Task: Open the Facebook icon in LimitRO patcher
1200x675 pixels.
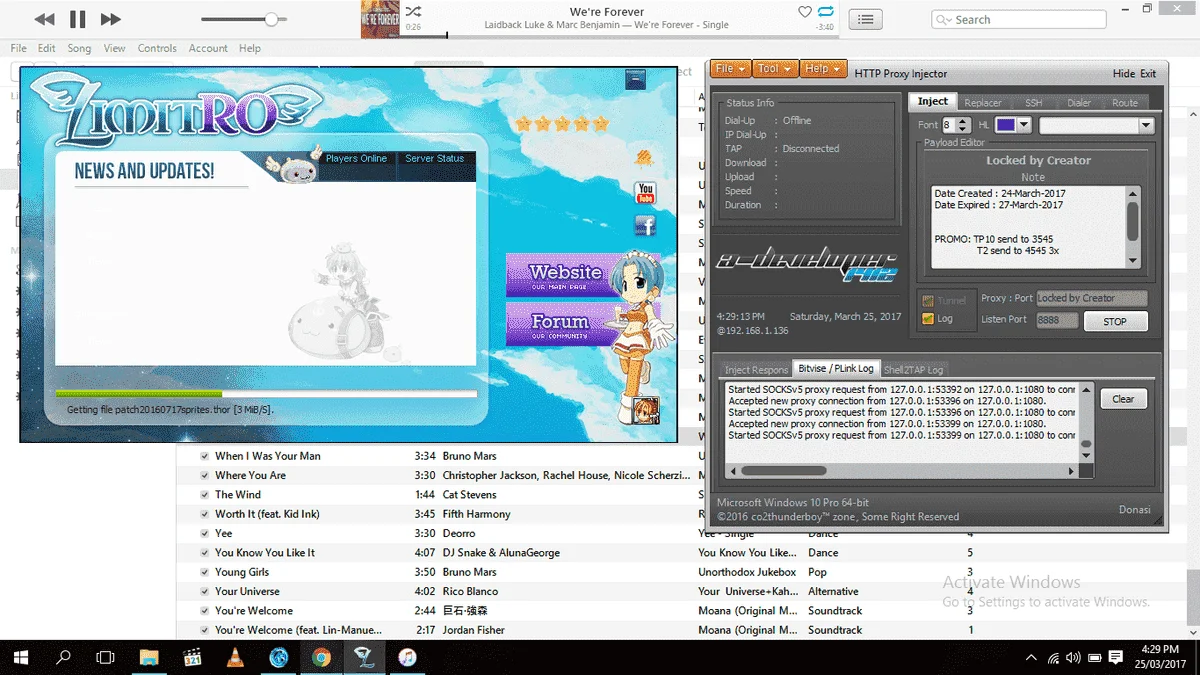Action: (645, 226)
